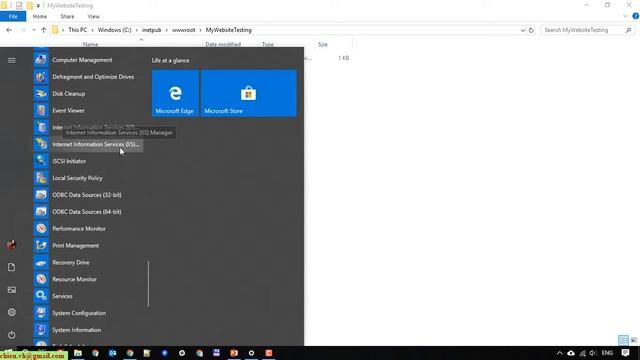Viewport: 640px width, 360px height.
Task: Click the search magnifier icon
Action: coord(628,30)
